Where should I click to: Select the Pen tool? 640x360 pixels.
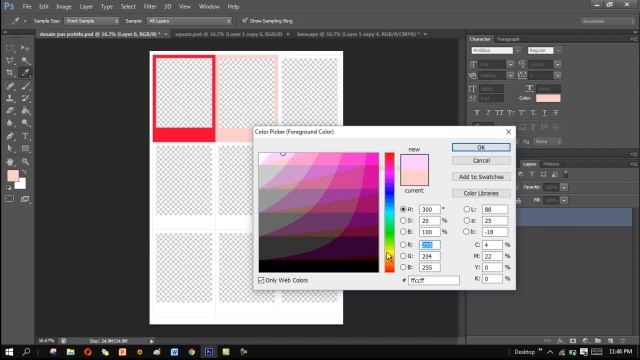point(10,136)
